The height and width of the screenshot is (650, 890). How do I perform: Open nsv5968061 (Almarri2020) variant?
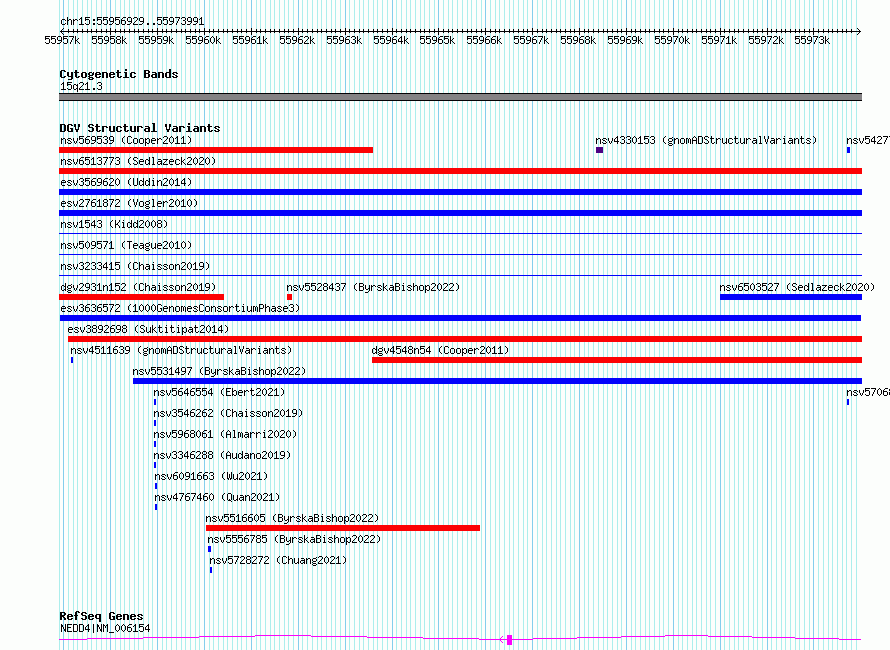point(225,434)
